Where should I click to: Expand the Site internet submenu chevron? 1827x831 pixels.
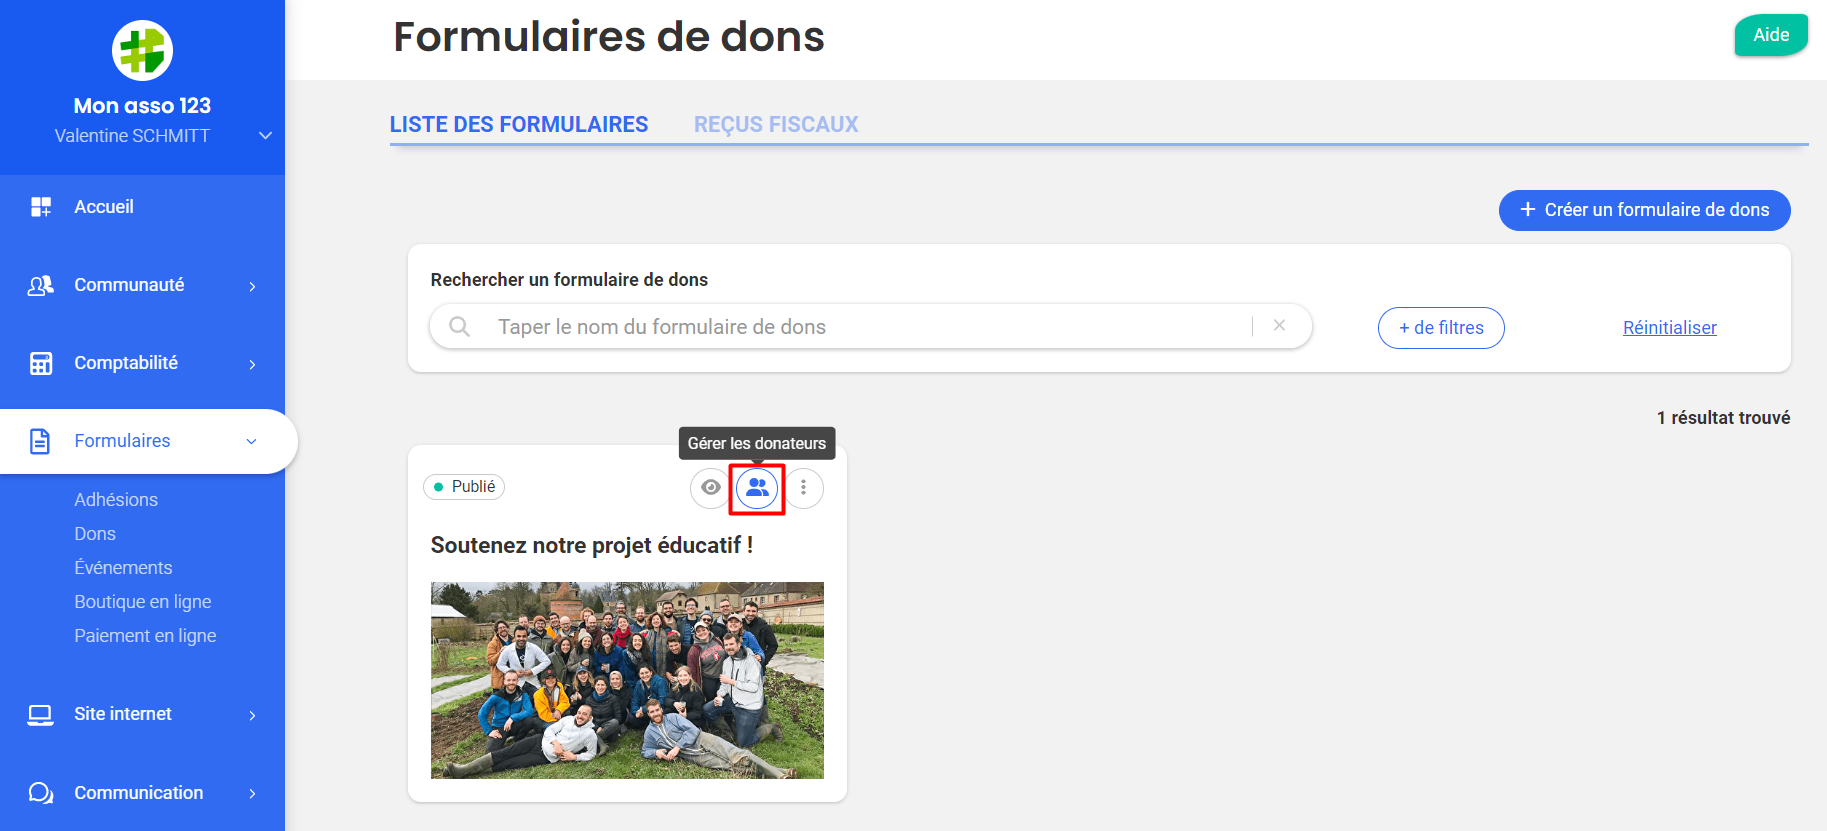point(252,715)
